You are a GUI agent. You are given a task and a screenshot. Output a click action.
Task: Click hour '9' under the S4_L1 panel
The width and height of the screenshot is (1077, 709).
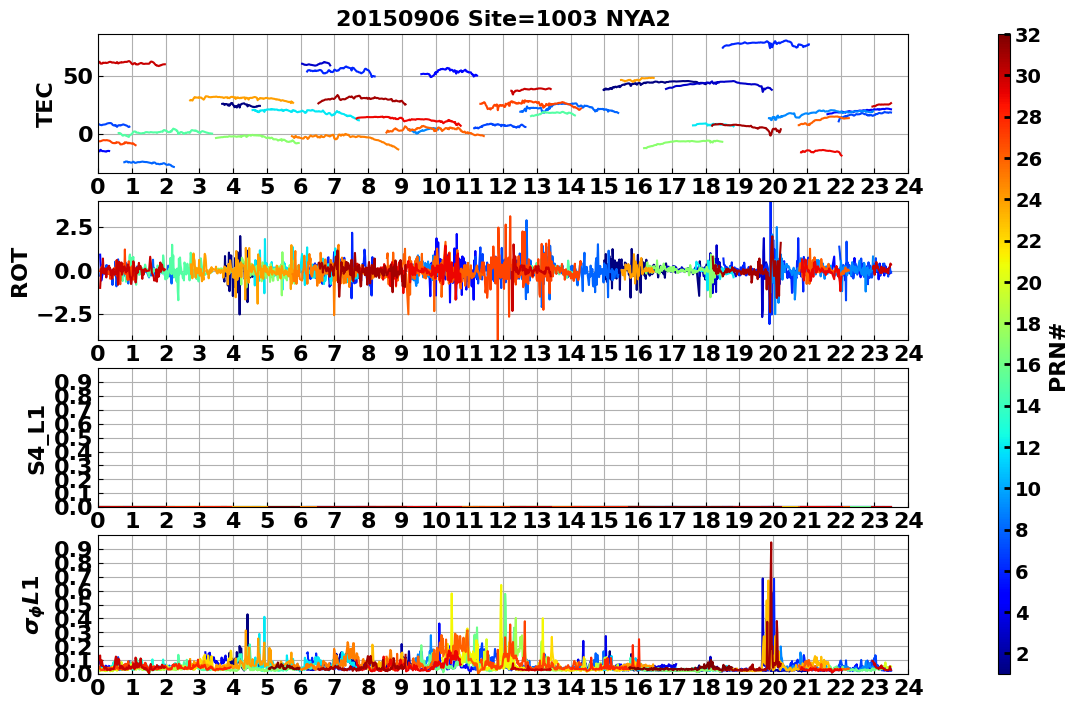point(402,521)
